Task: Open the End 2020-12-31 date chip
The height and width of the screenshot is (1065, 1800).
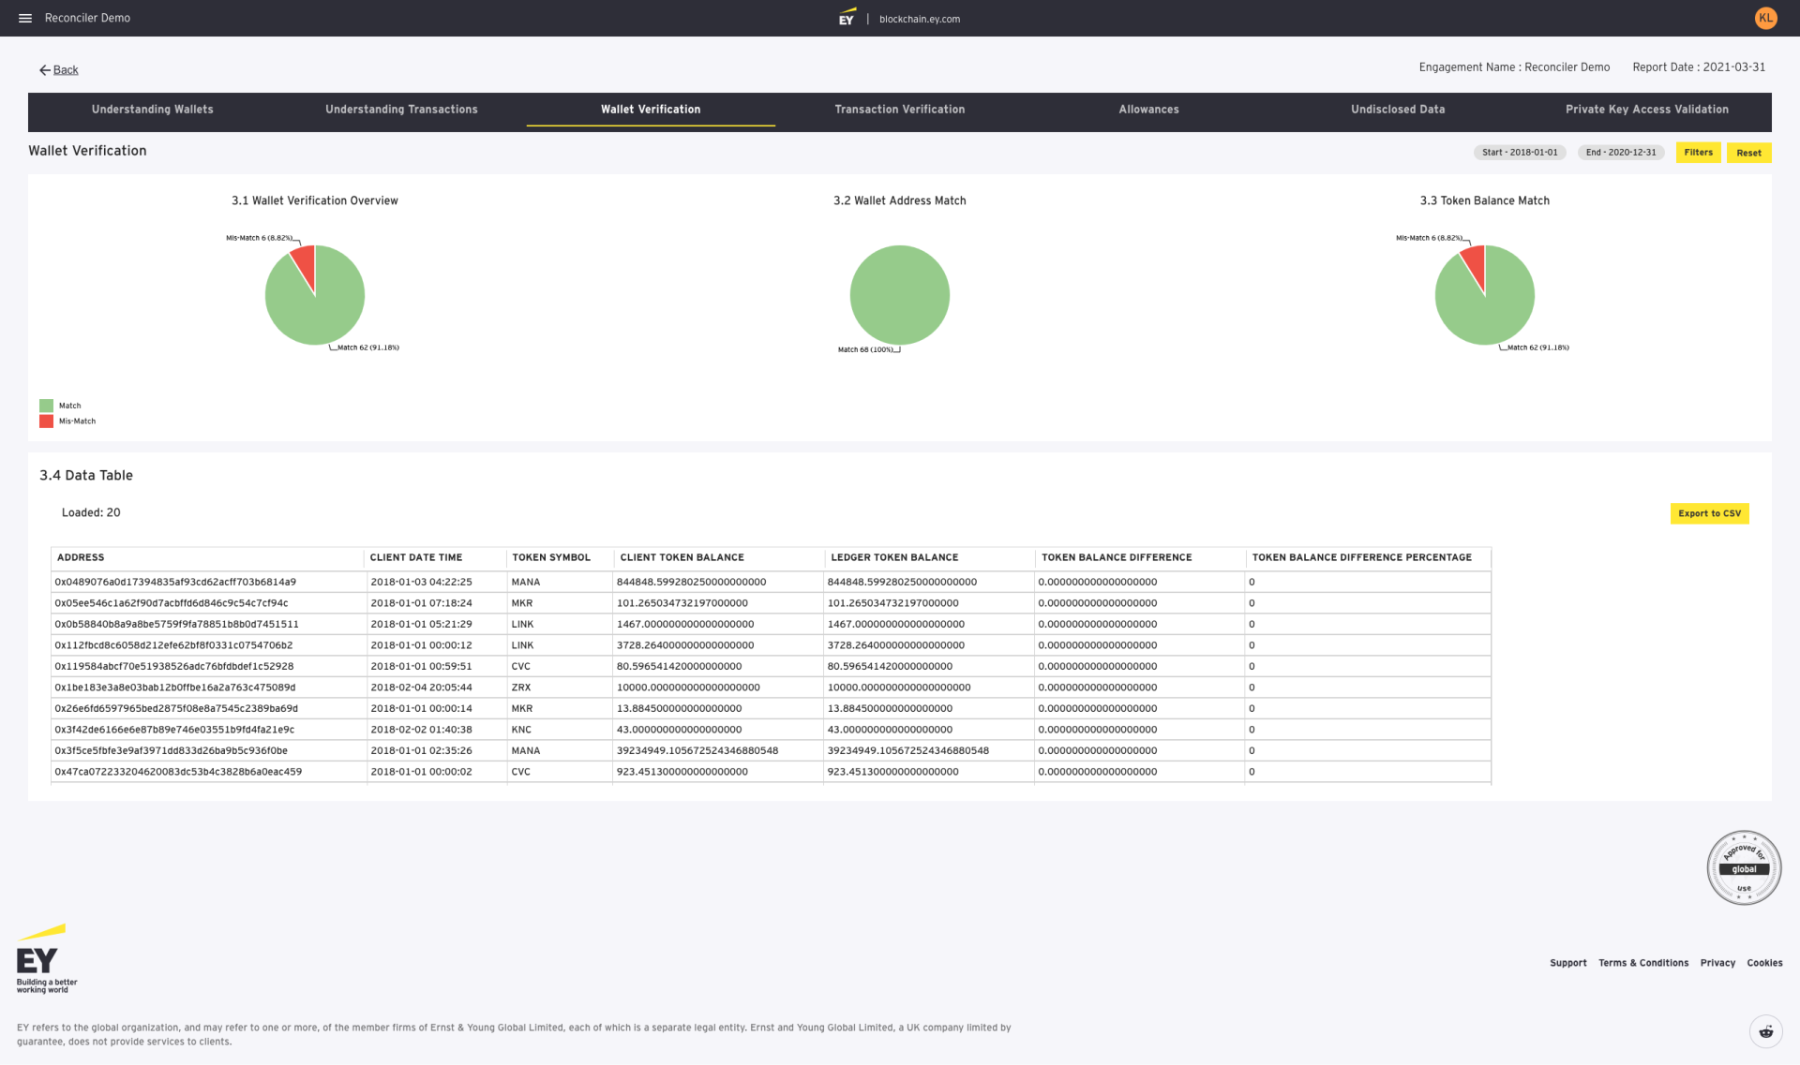Action: 1620,152
